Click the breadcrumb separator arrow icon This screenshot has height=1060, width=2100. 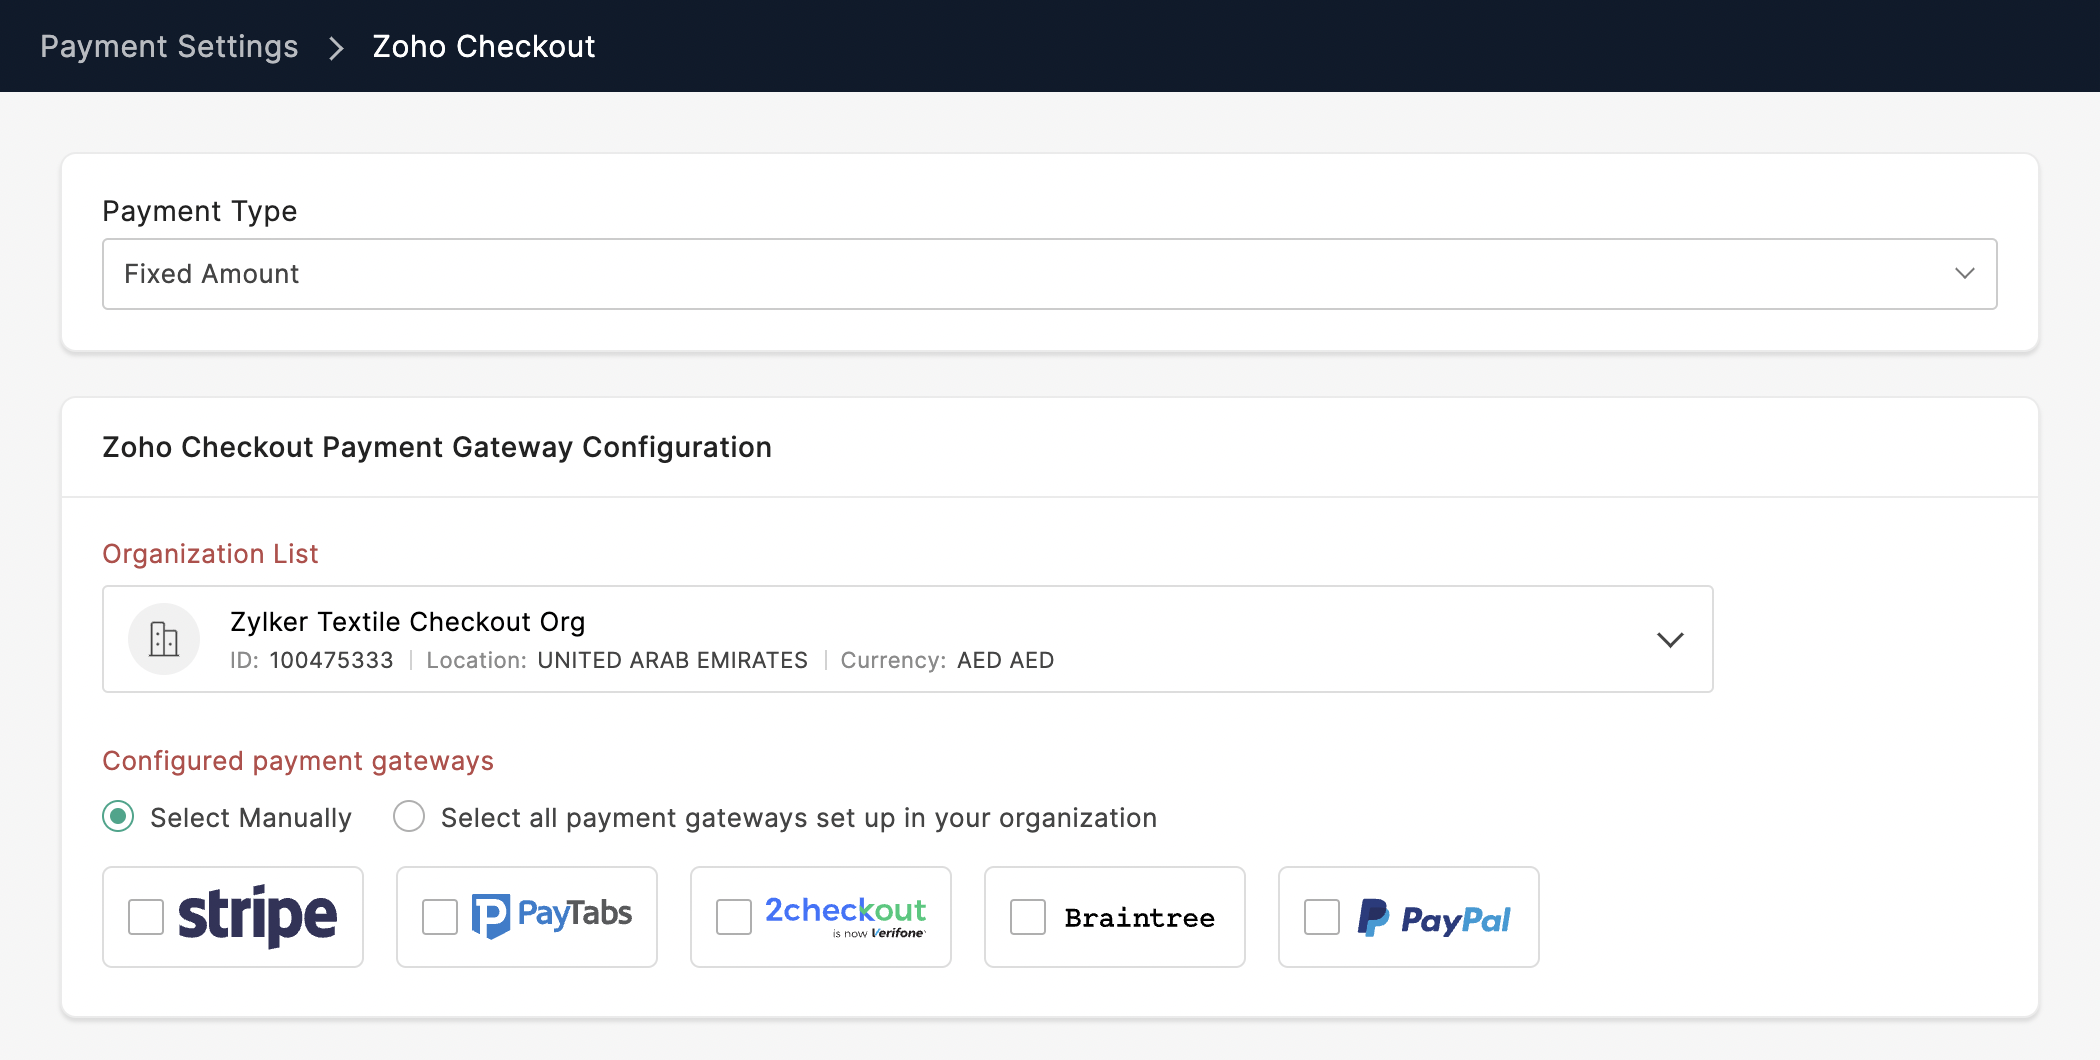(x=336, y=48)
